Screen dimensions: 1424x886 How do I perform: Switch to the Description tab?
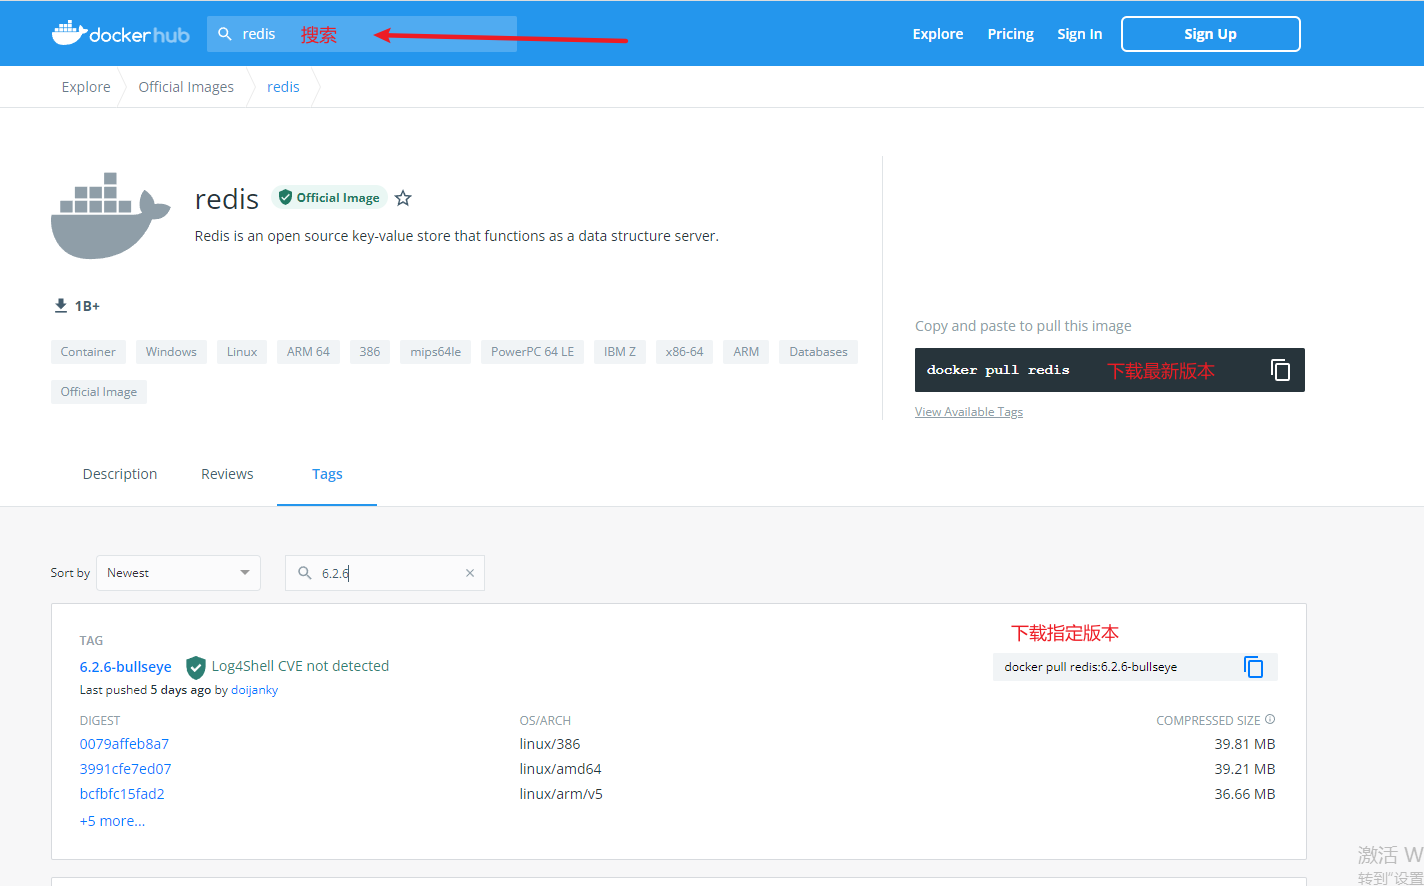(x=120, y=474)
